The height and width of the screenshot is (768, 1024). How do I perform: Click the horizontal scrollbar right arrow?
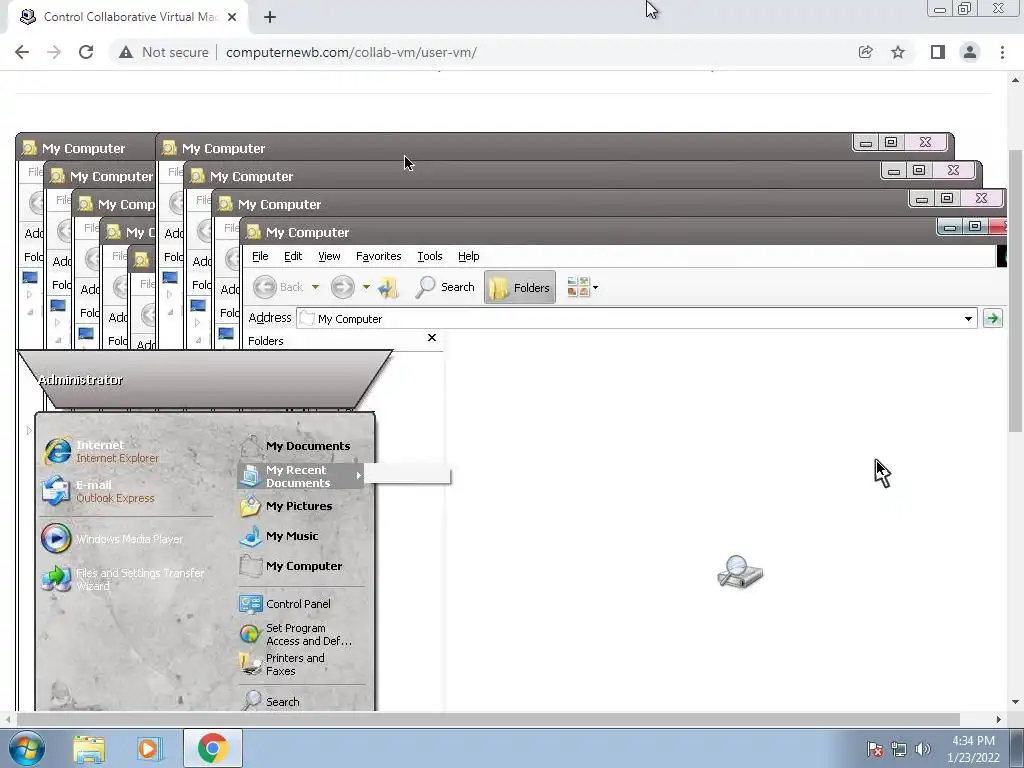click(999, 719)
